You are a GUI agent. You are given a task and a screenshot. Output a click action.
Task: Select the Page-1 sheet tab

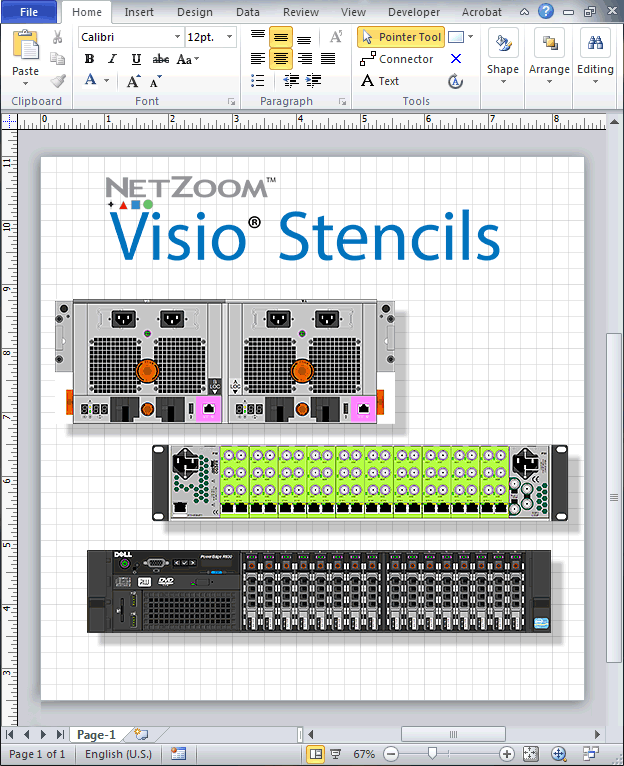(96, 735)
